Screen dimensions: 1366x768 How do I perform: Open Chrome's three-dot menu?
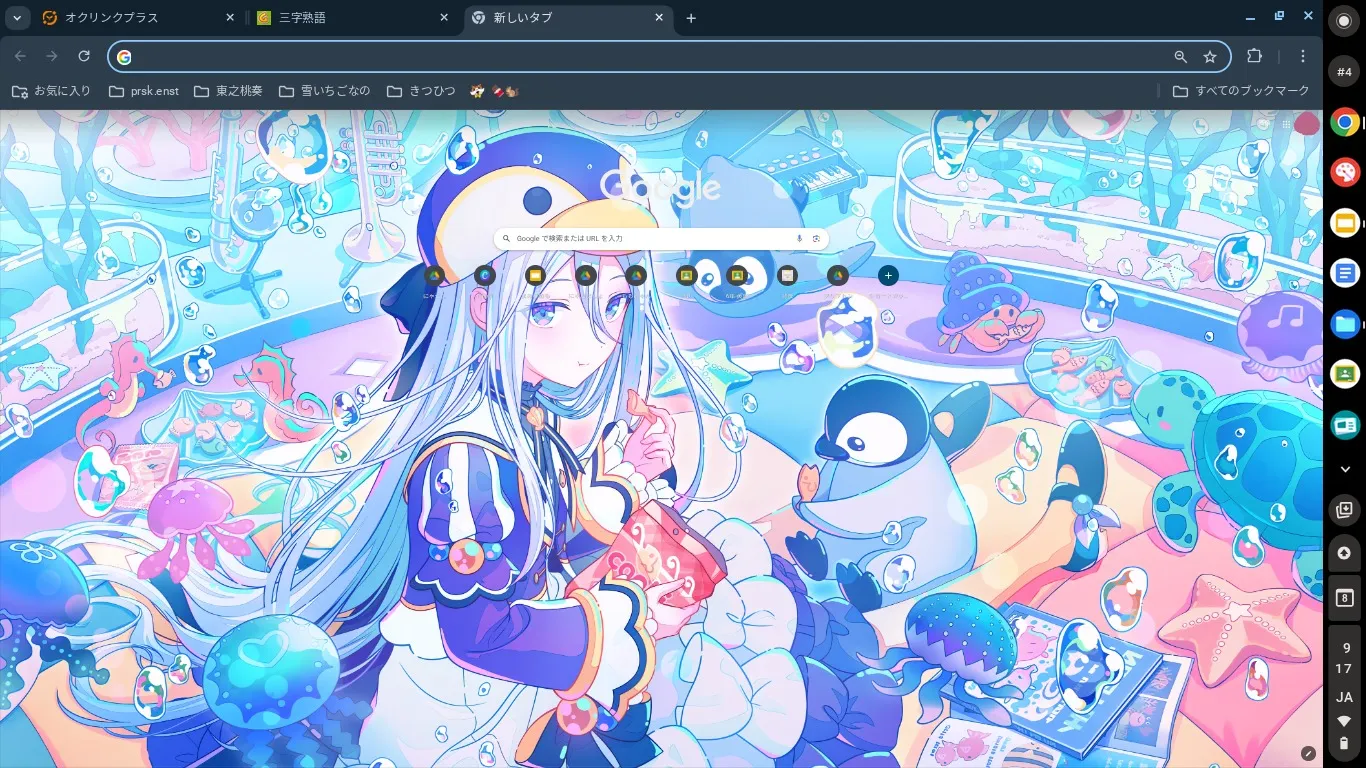point(1302,57)
